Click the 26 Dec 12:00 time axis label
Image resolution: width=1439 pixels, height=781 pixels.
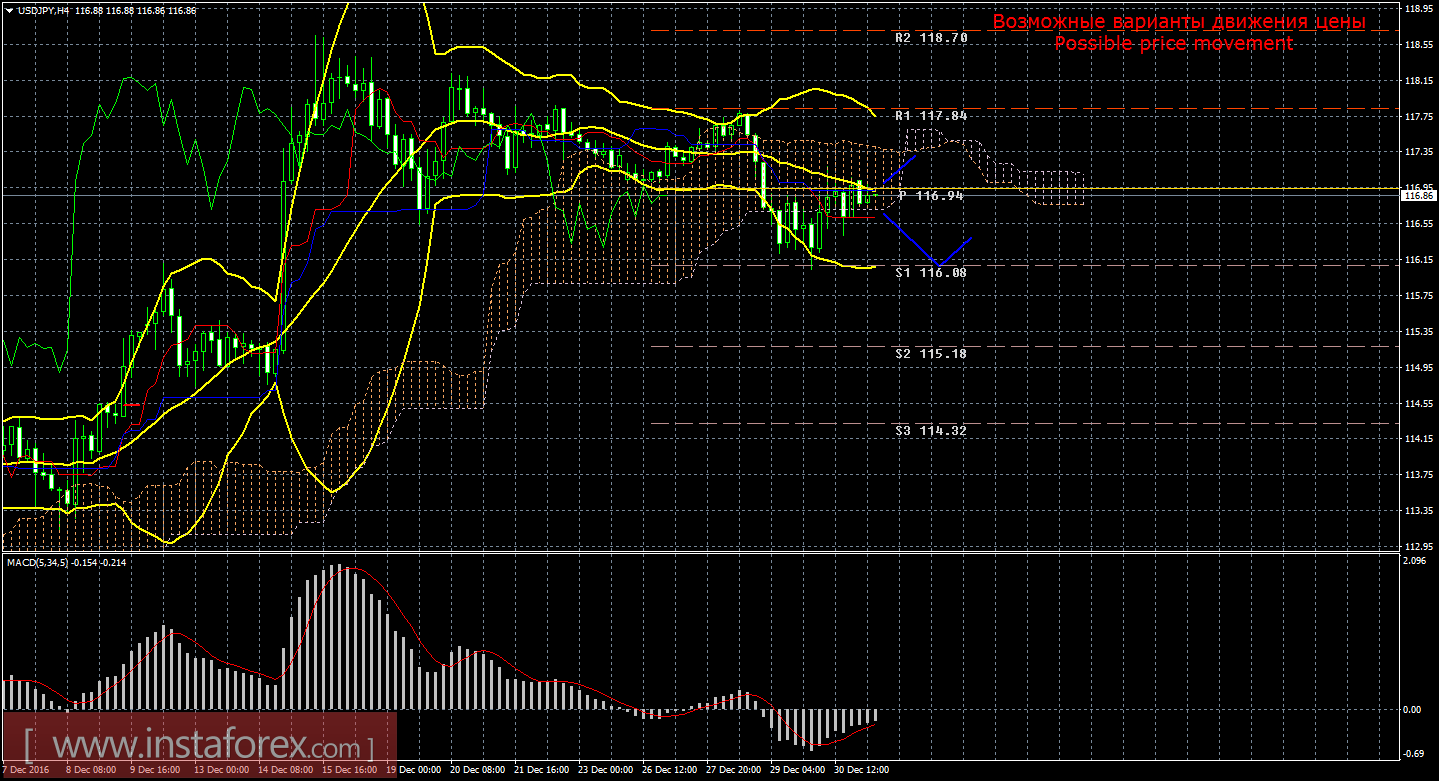click(x=668, y=771)
